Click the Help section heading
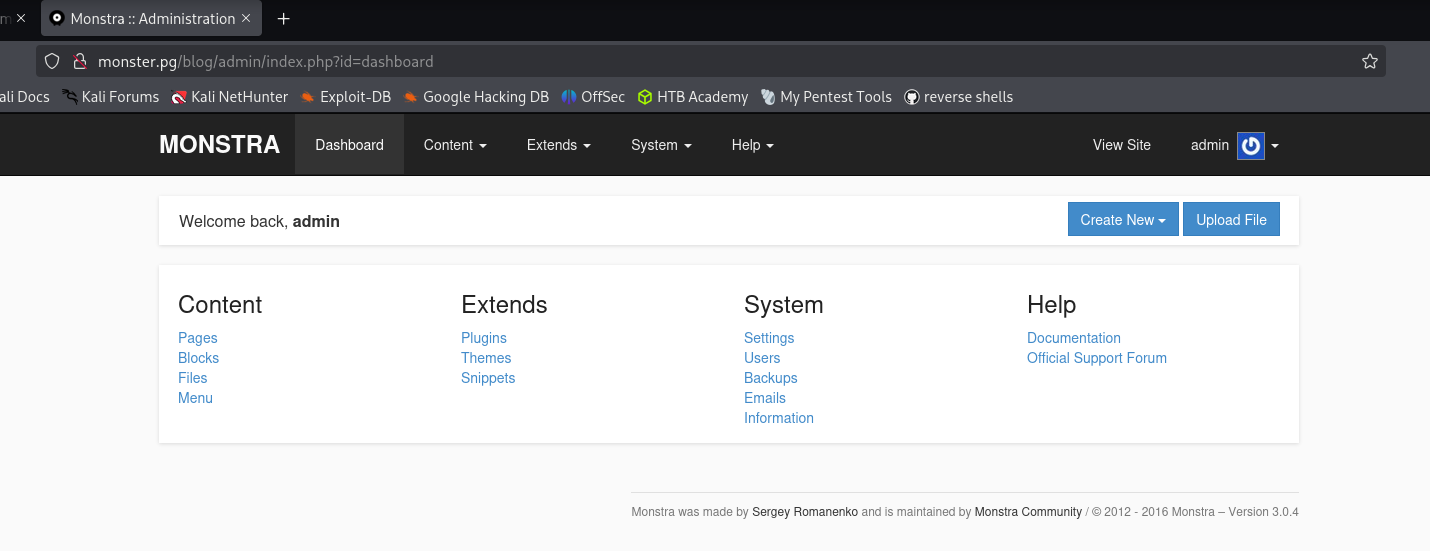This screenshot has height=551, width=1430. [1051, 305]
